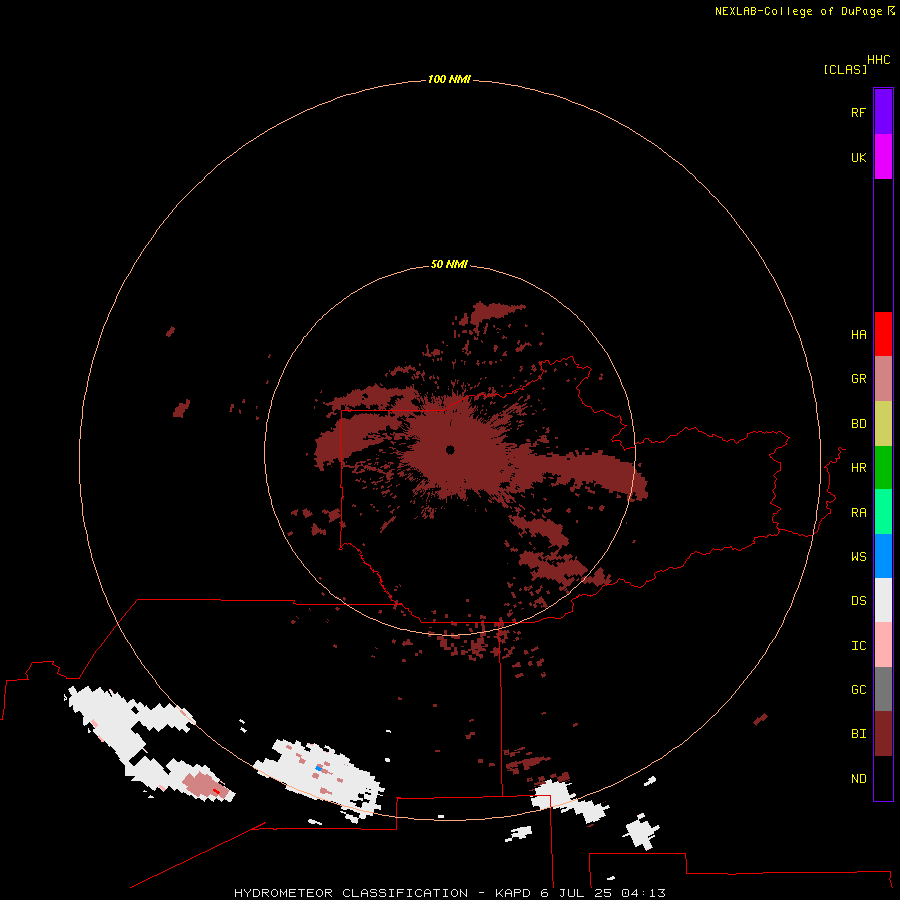The height and width of the screenshot is (900, 900).
Task: Click the ND legend label
Action: (x=858, y=778)
